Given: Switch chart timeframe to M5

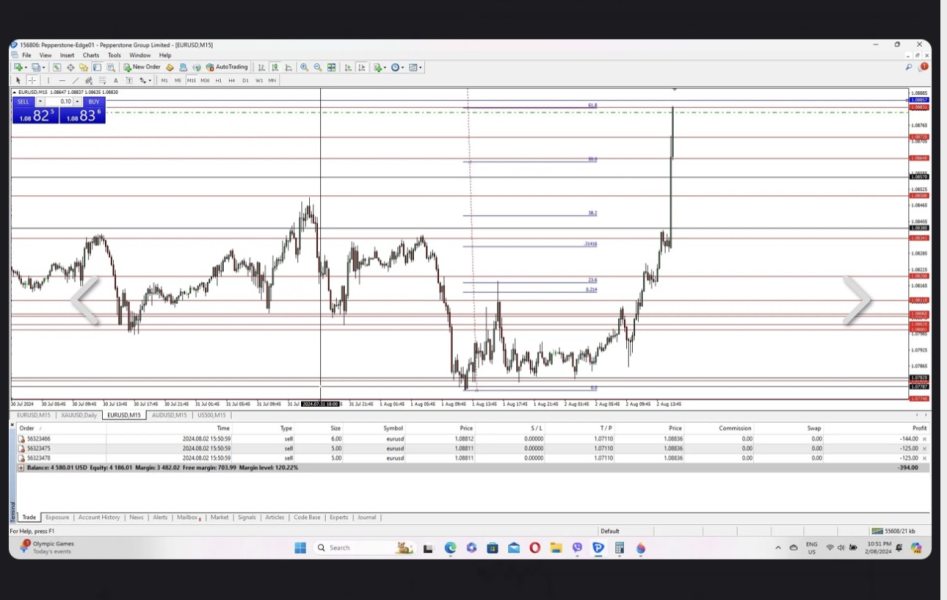Looking at the screenshot, I should (x=178, y=80).
